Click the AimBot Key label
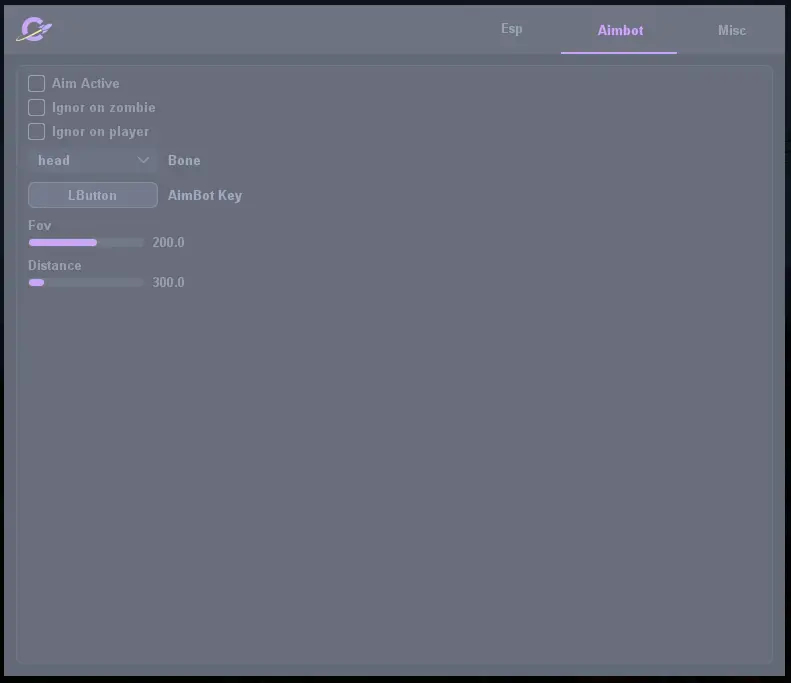Screen dimensions: 791x683 pos(204,196)
